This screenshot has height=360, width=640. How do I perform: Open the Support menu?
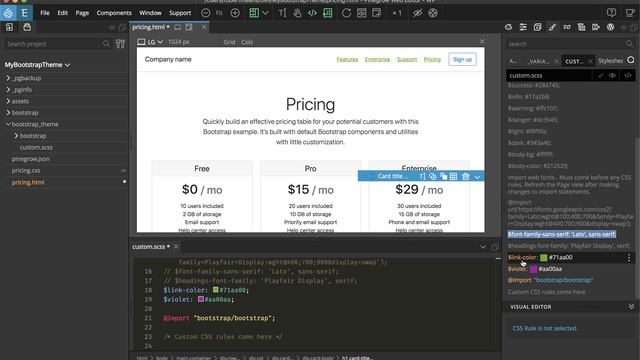180,13
